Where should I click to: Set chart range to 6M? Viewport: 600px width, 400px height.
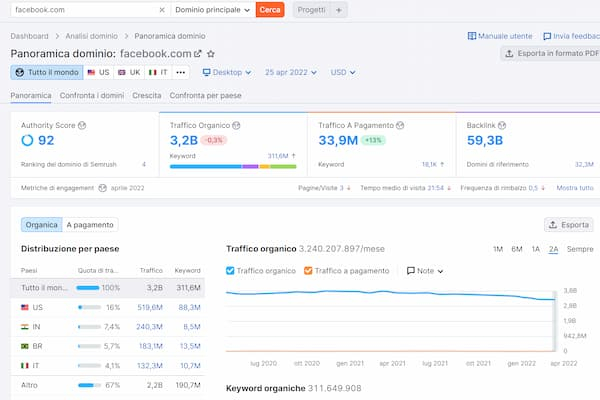(517, 249)
